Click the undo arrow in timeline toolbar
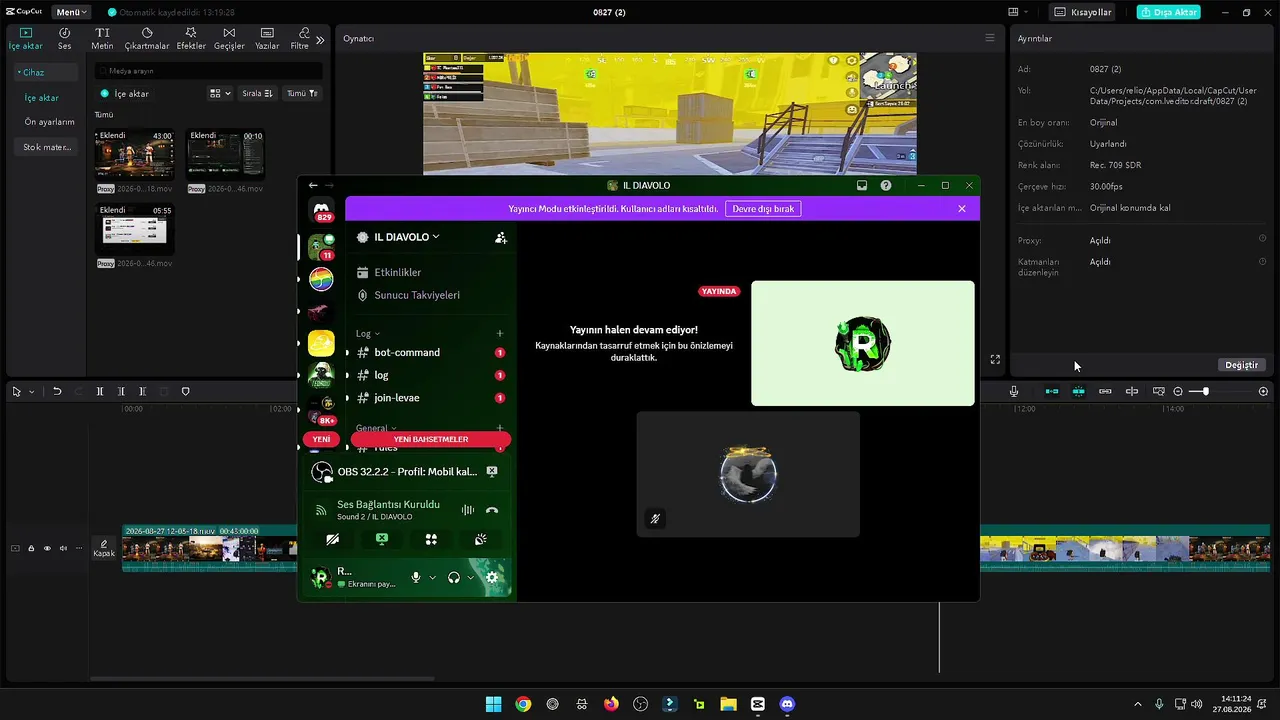Image resolution: width=1280 pixels, height=720 pixels. point(57,392)
